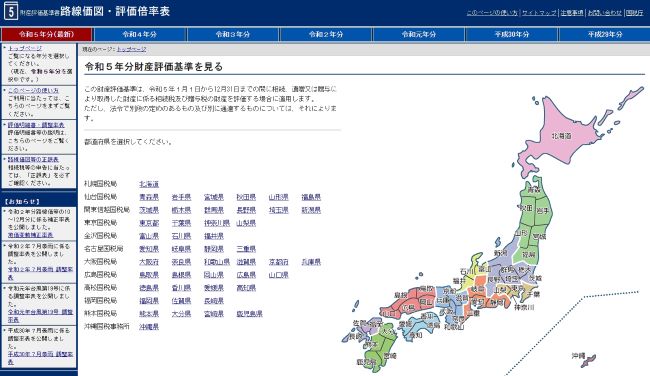Viewport: 650px width, 376px height.
Task: Select 神奈川県 in the prefecture list
Action: [217, 223]
